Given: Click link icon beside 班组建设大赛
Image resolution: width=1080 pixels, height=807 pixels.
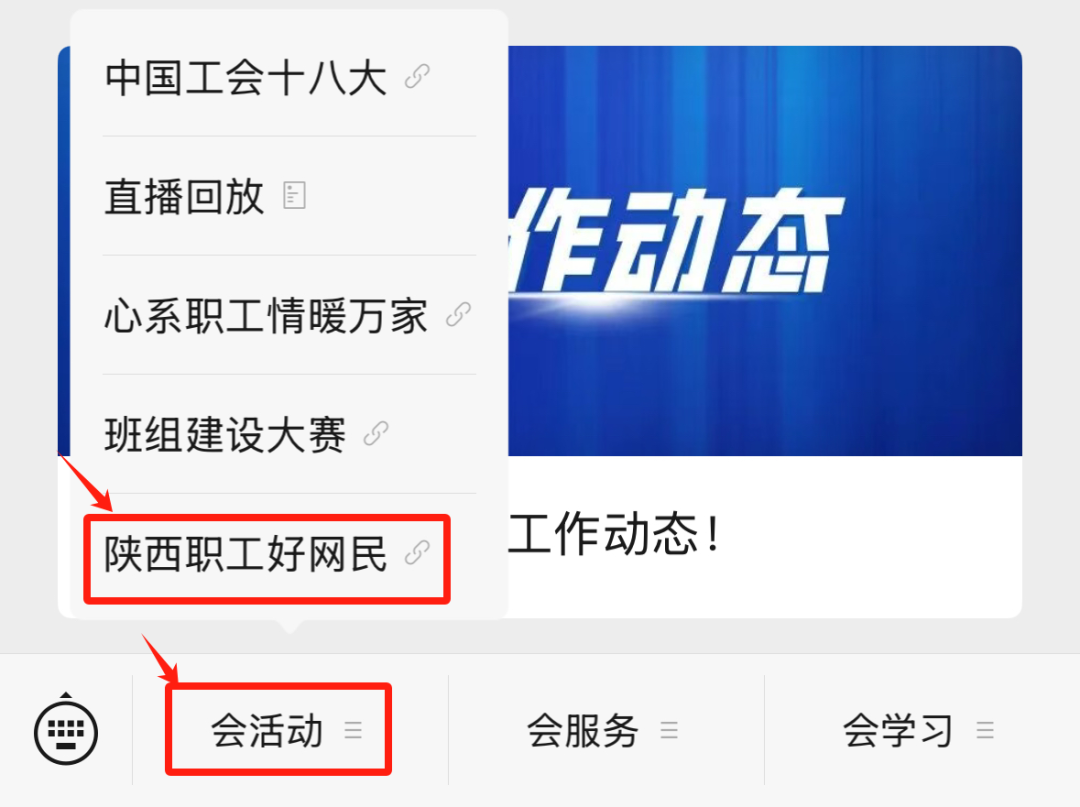Looking at the screenshot, I should pyautogui.click(x=375, y=434).
